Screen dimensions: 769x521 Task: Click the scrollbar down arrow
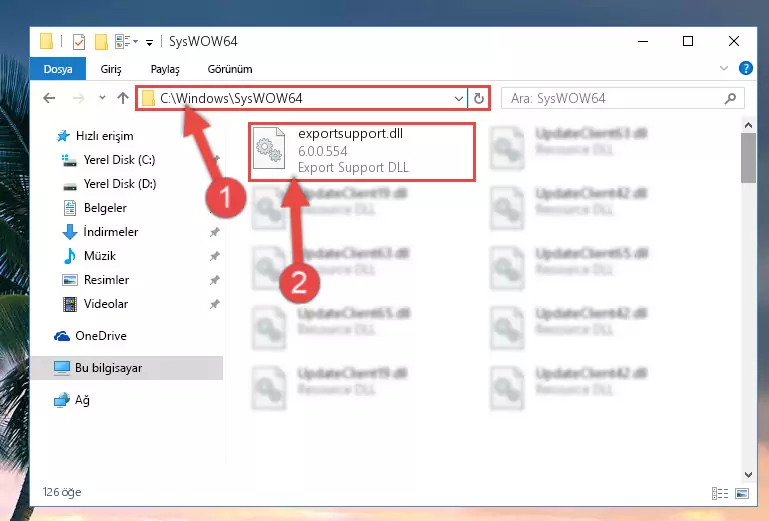coord(748,474)
